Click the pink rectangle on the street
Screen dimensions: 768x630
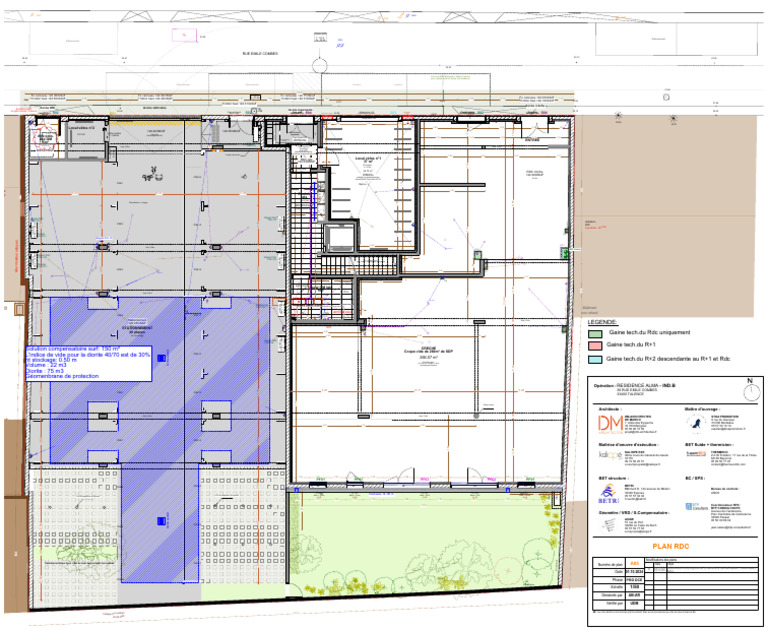tap(185, 35)
